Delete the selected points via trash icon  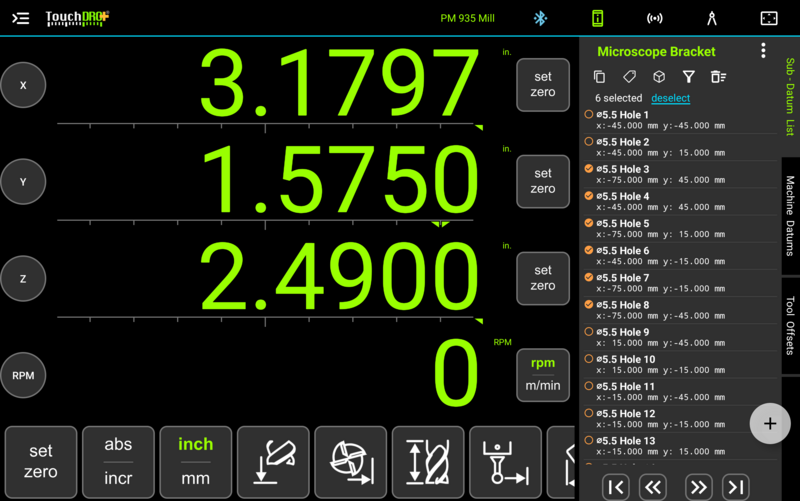(x=718, y=77)
